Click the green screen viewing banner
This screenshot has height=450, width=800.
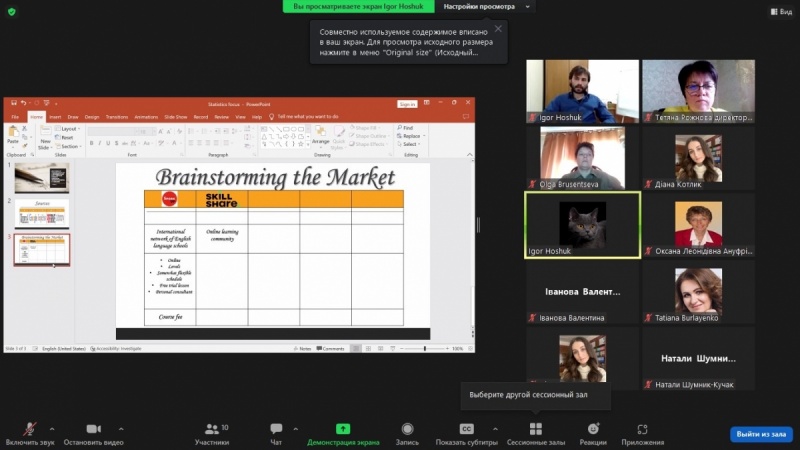(x=359, y=7)
